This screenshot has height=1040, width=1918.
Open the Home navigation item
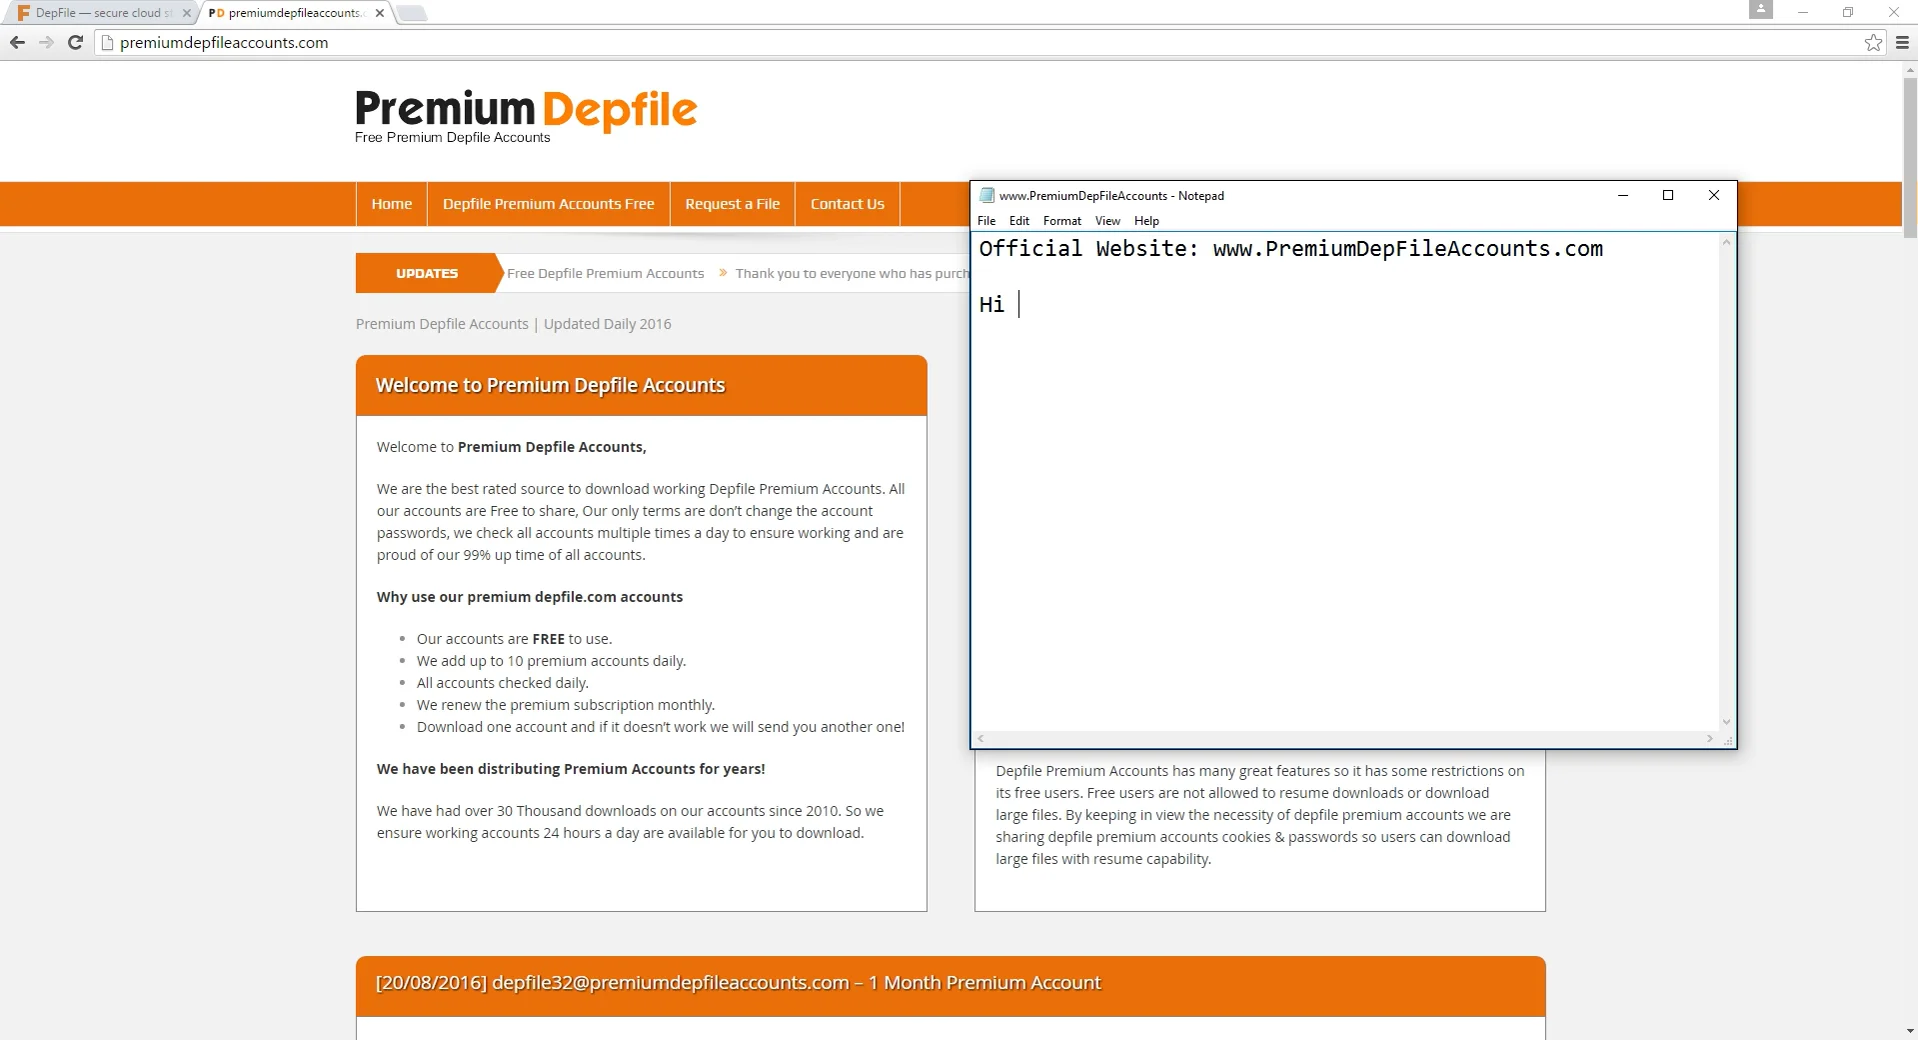click(x=391, y=204)
